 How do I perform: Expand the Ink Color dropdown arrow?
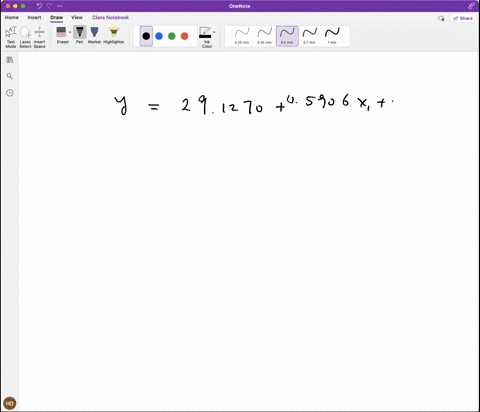[x=214, y=32]
